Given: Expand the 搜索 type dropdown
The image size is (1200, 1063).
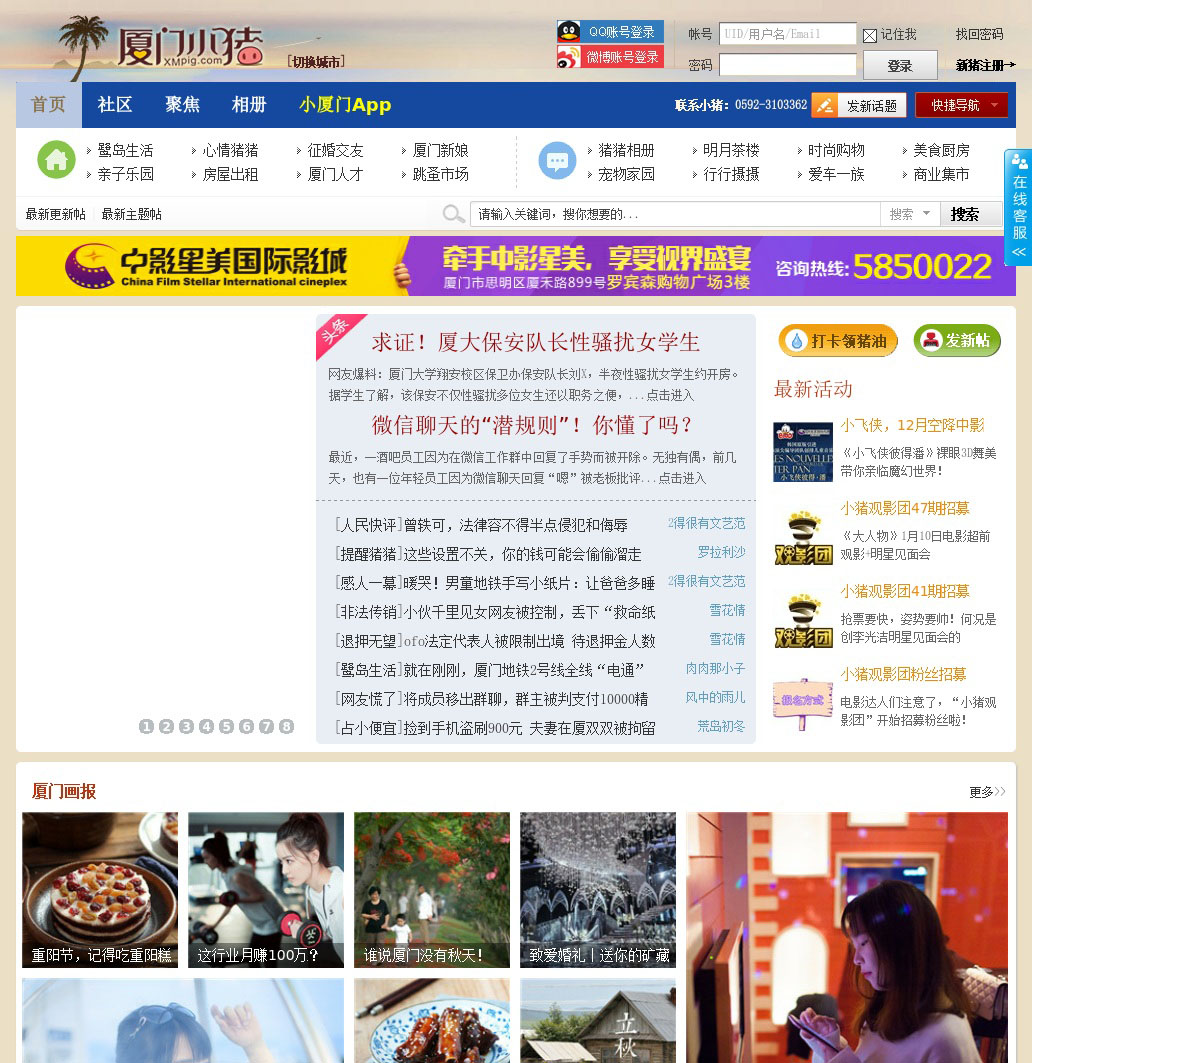Looking at the screenshot, I should coord(910,214).
